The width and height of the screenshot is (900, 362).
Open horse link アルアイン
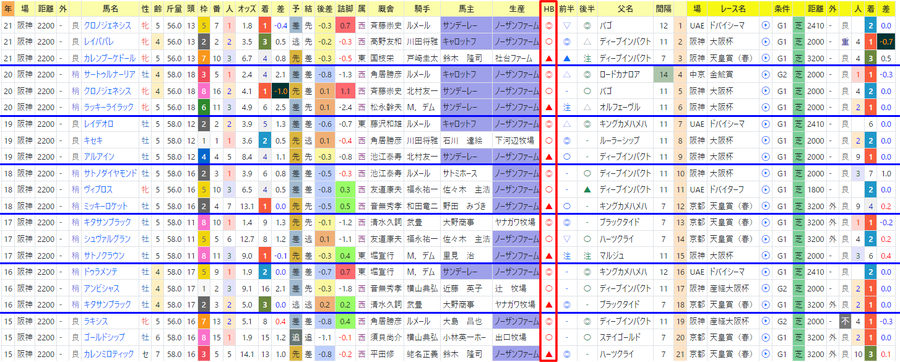98,157
